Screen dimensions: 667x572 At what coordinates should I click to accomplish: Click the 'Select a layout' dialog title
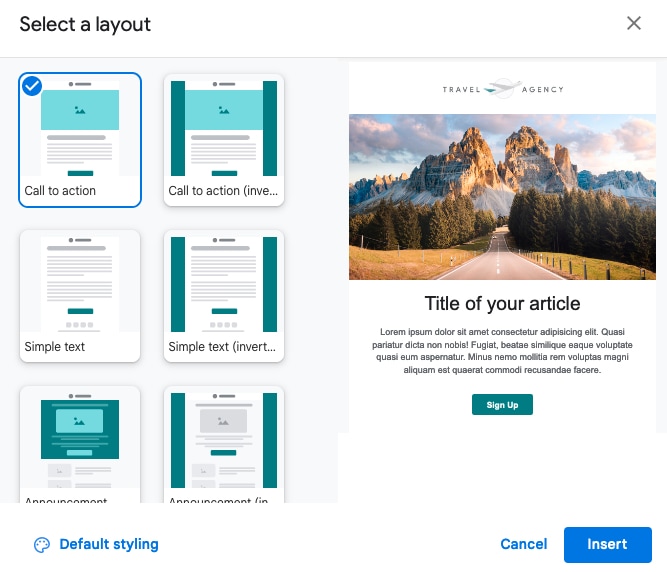tap(85, 24)
